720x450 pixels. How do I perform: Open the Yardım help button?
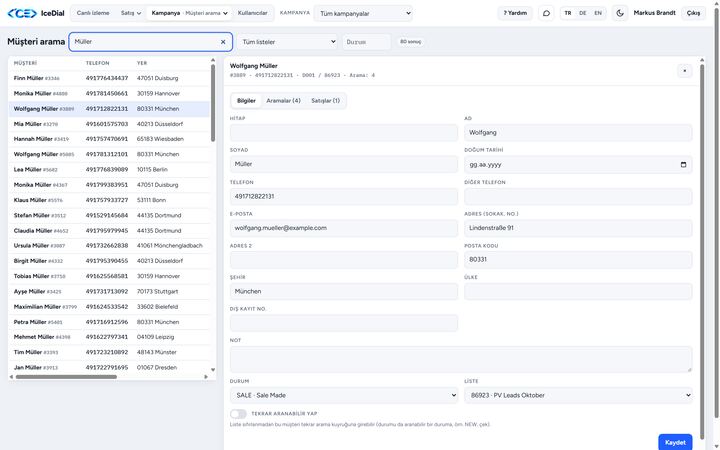515,13
